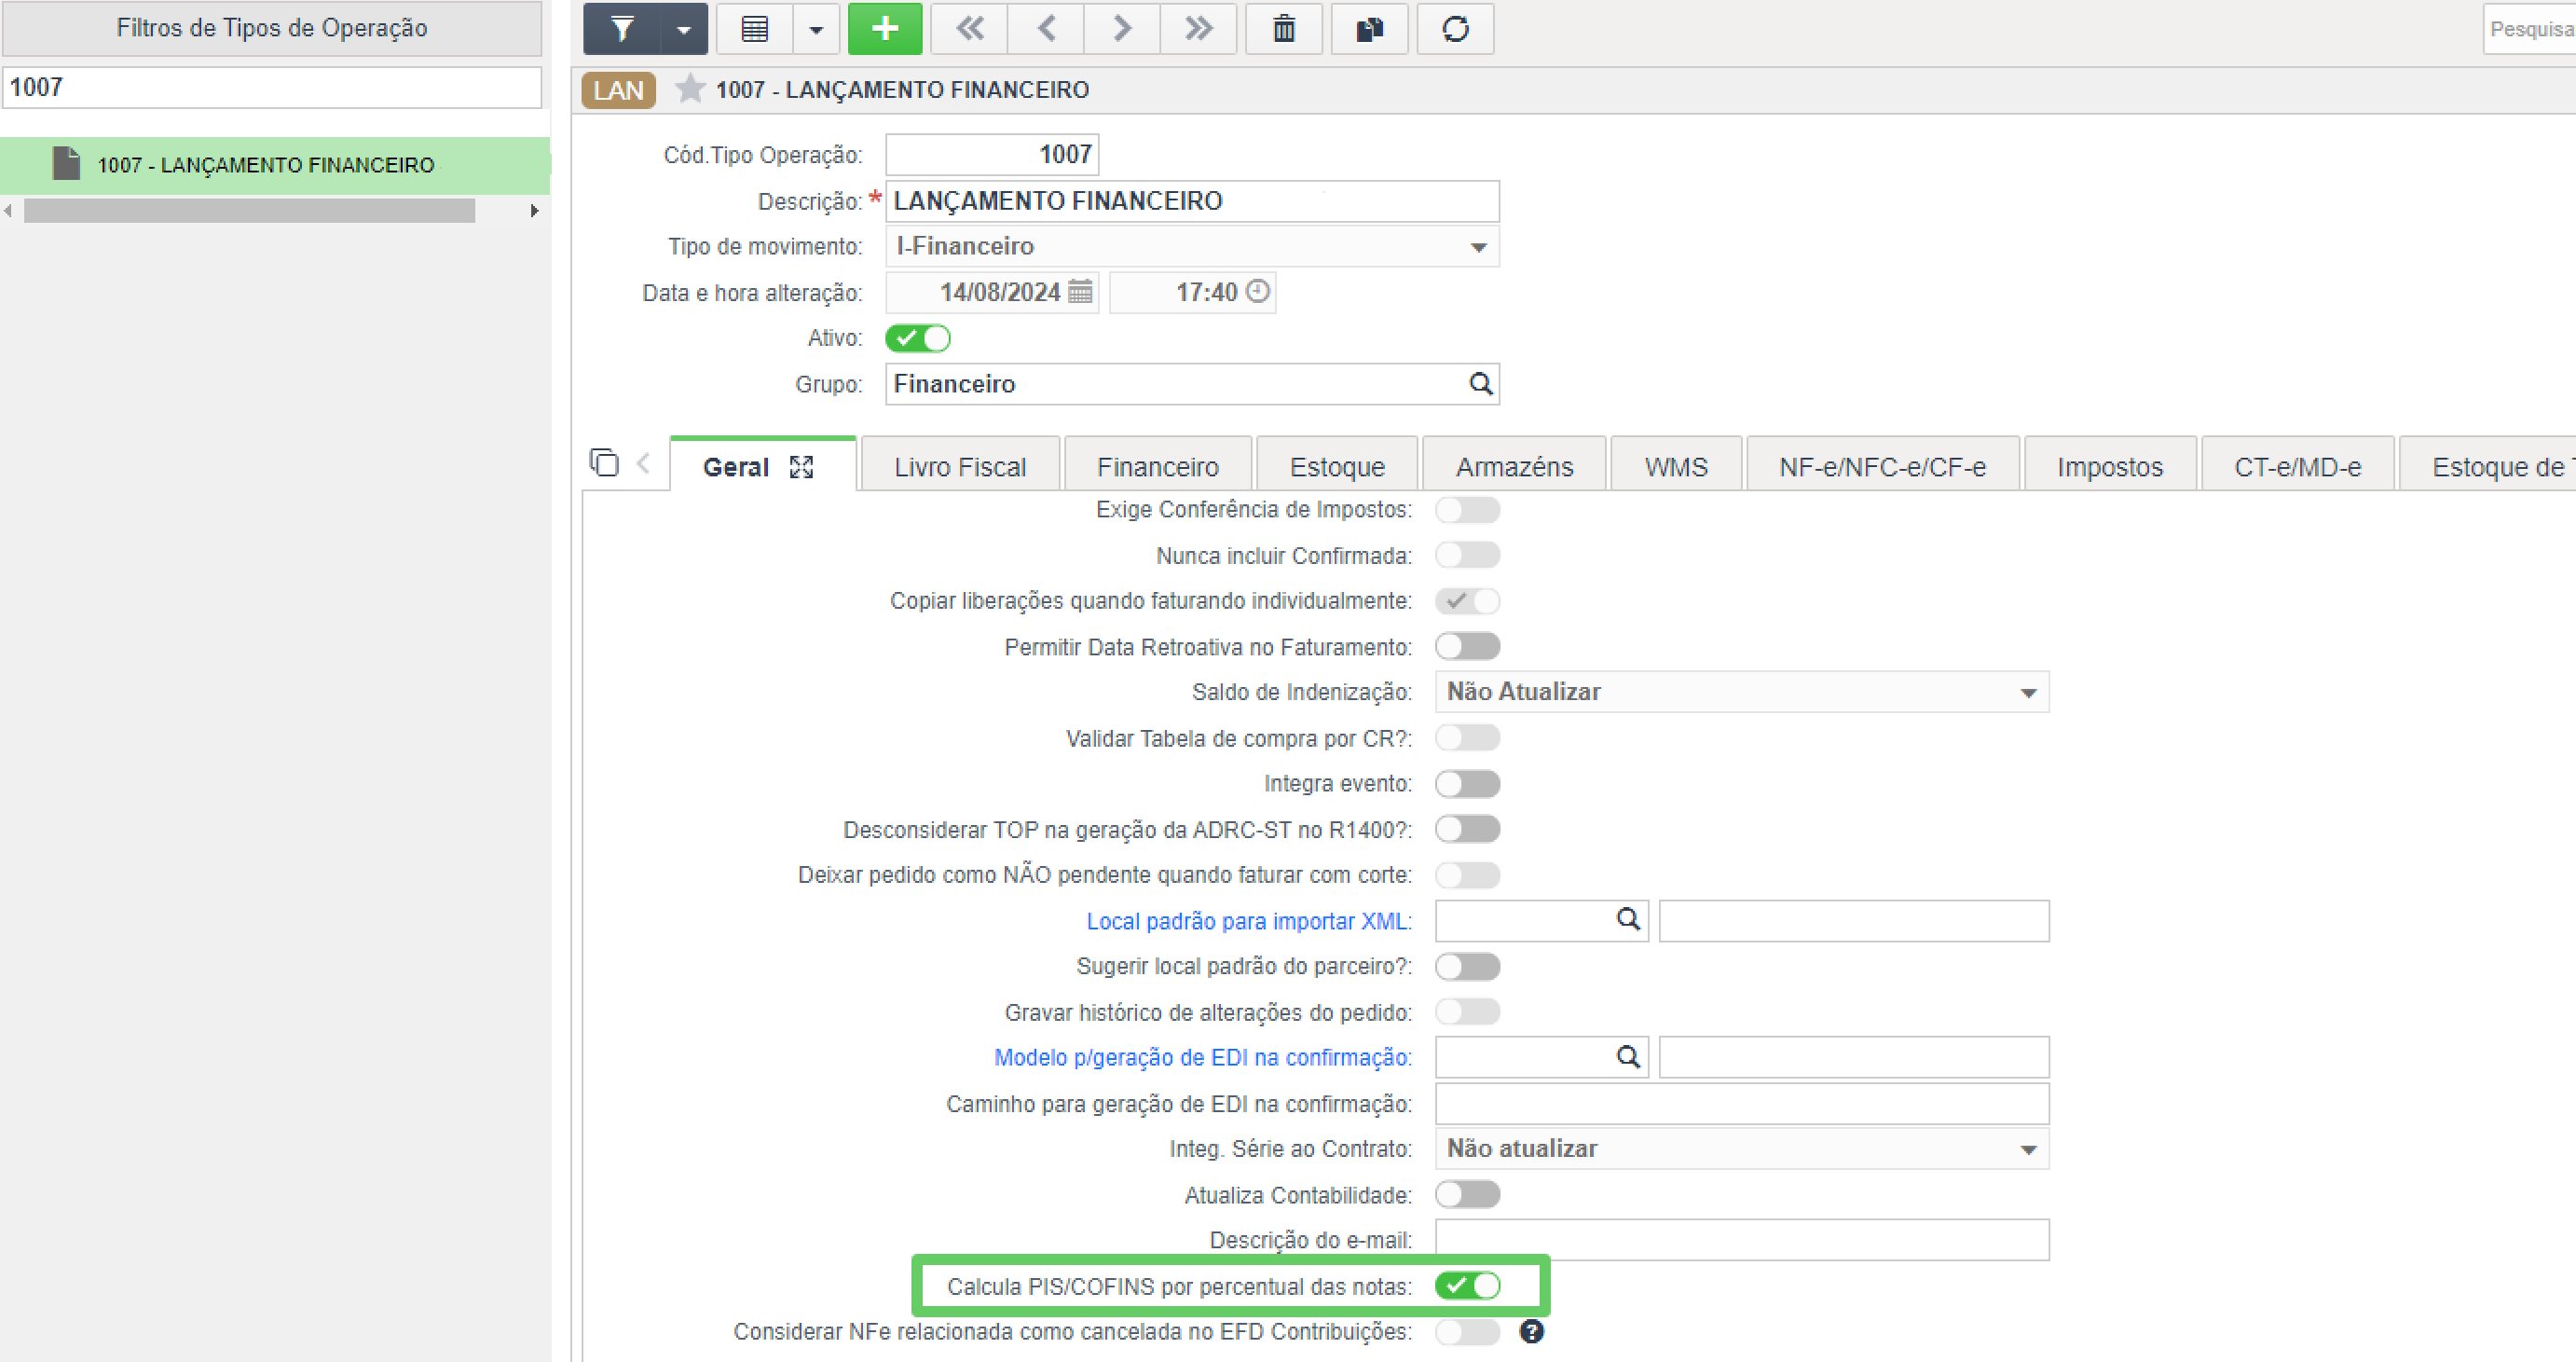Toggle Considerar NFe relacionada como cancelada
The height and width of the screenshot is (1362, 2576).
click(x=1467, y=1332)
